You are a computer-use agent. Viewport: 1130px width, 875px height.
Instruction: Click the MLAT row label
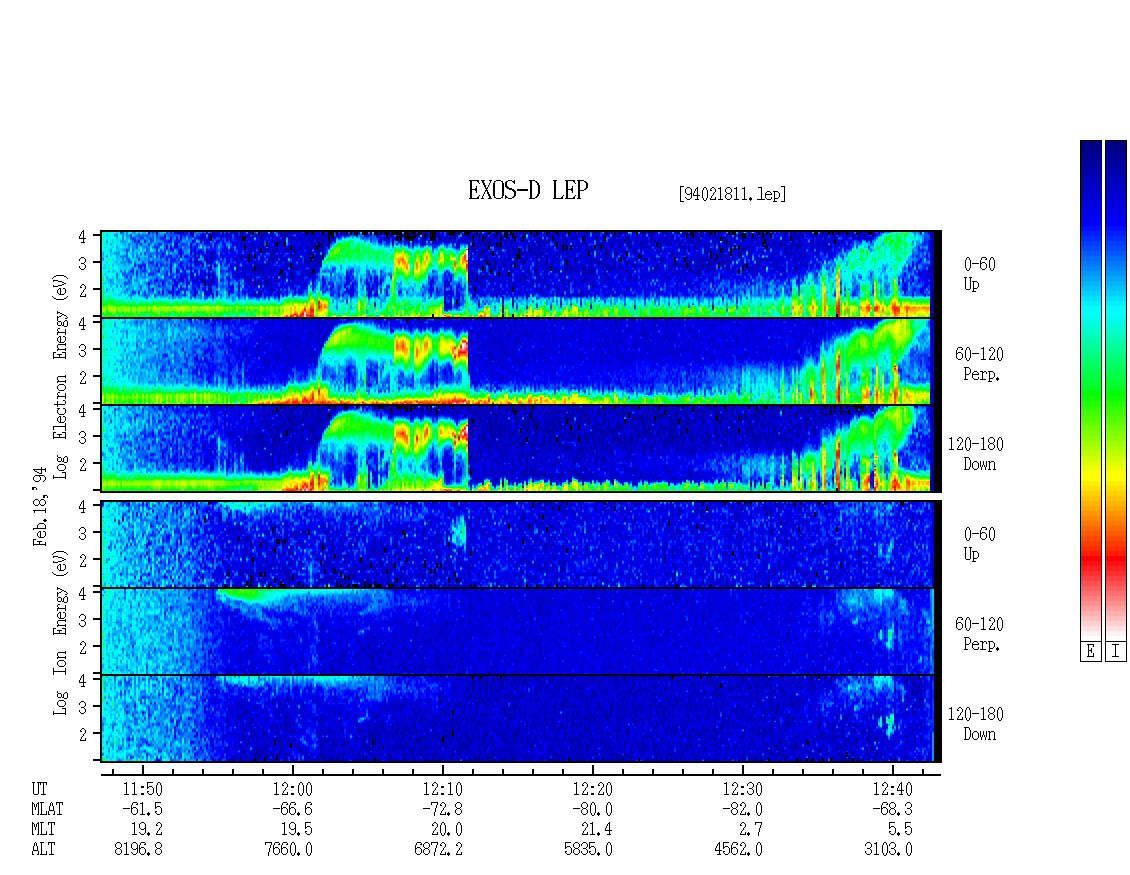(48, 809)
